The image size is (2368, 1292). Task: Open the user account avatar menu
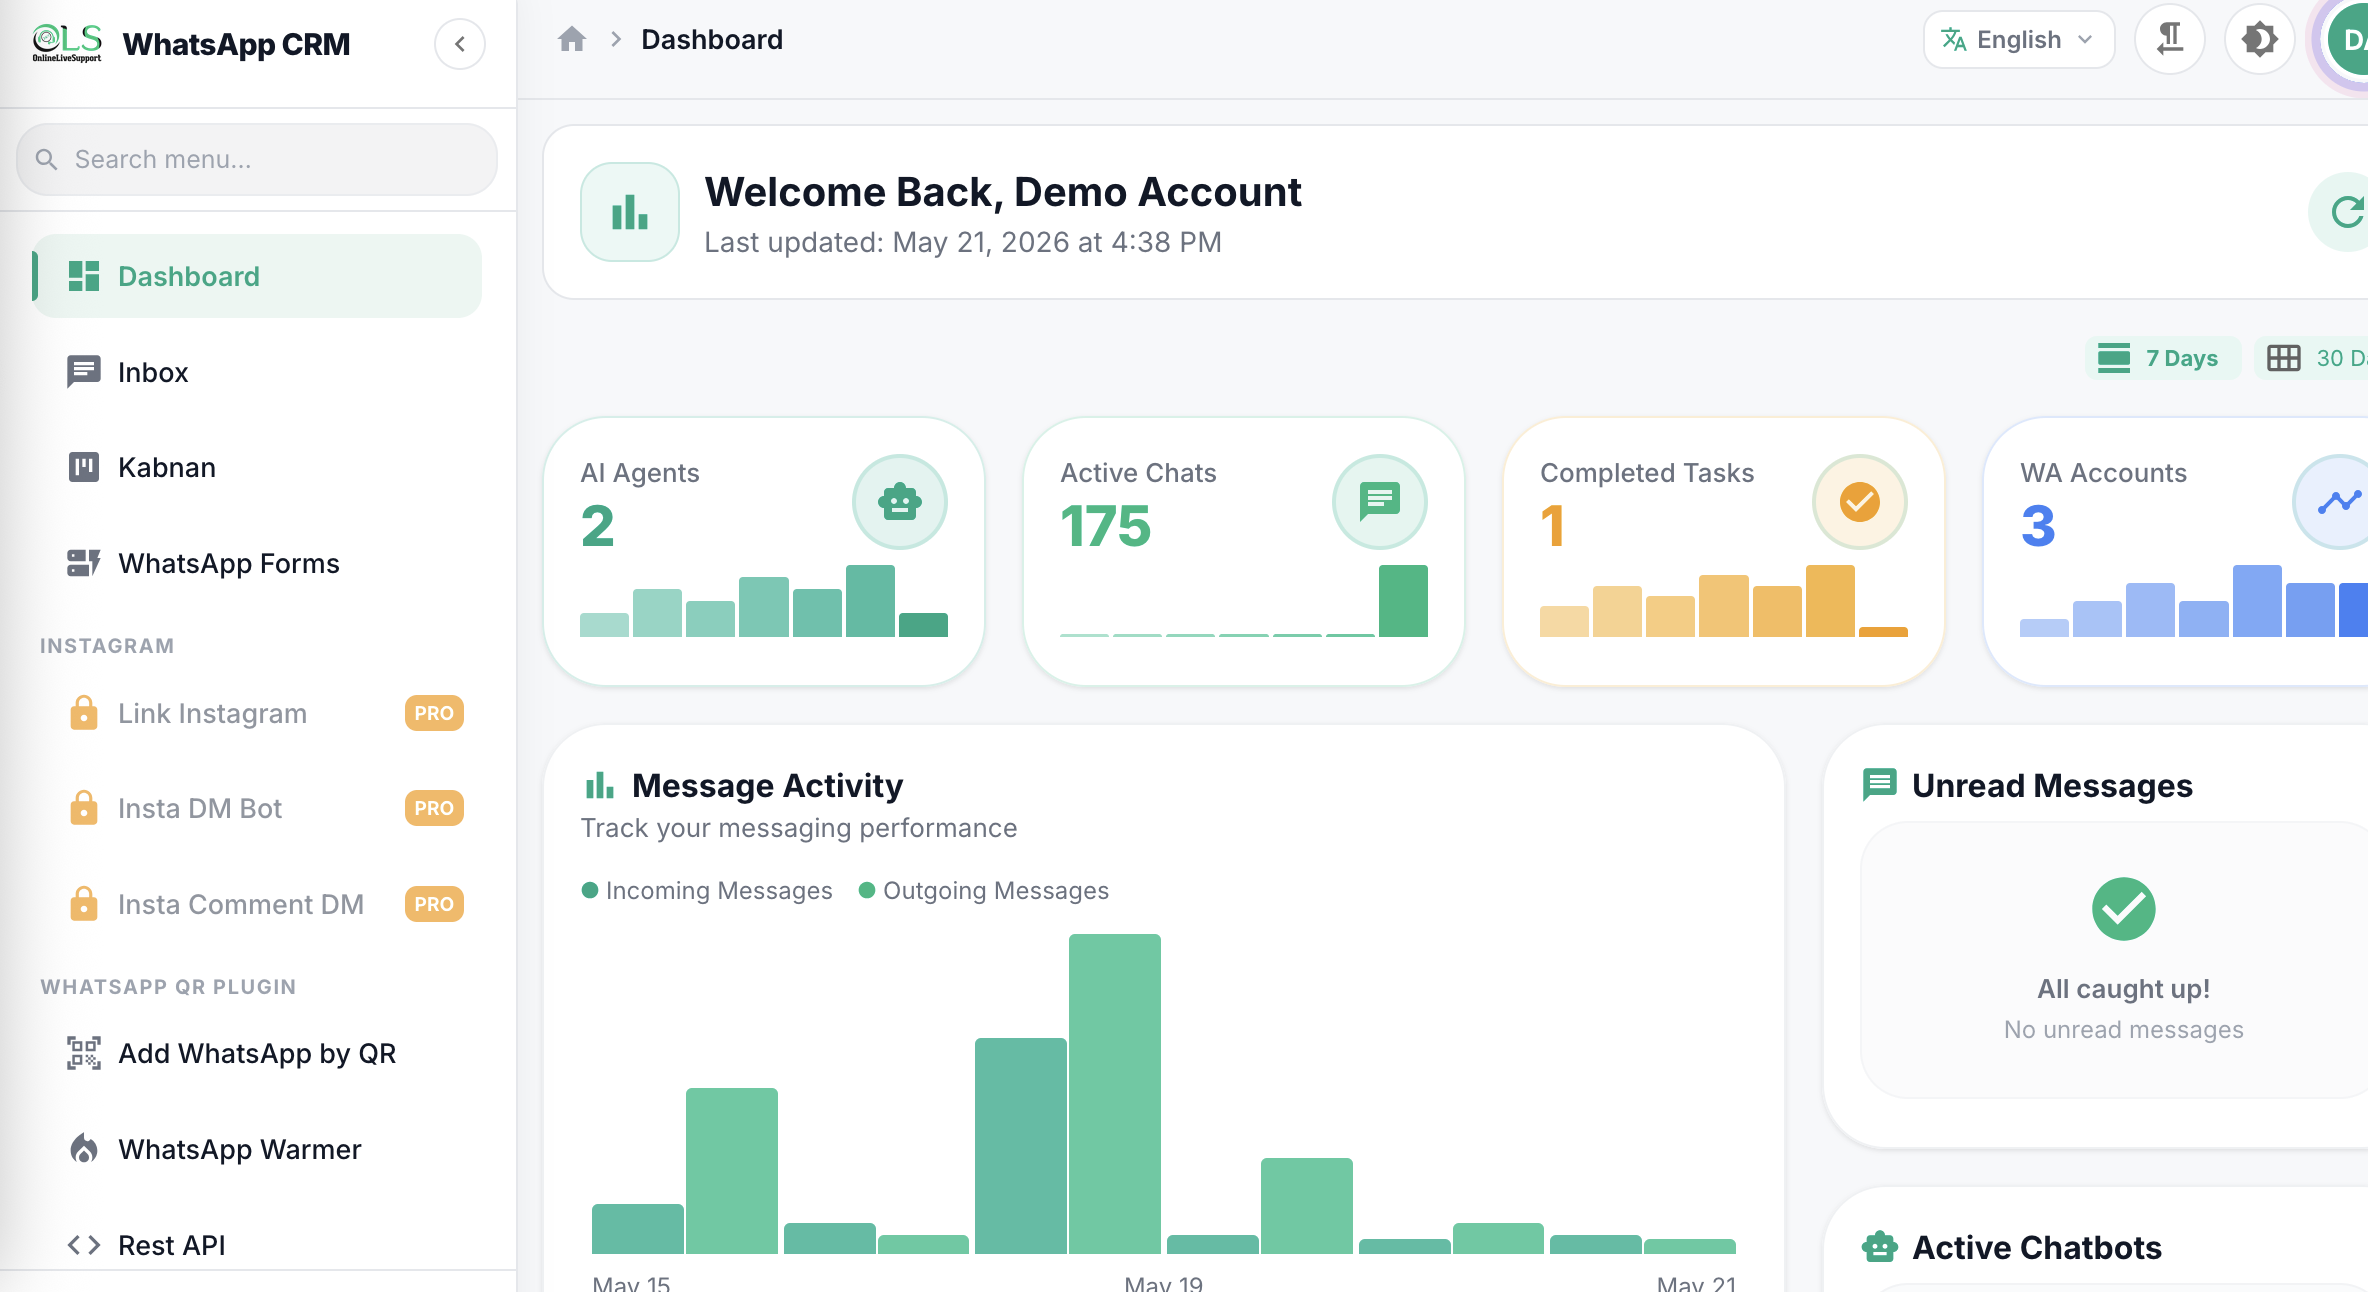point(2348,40)
